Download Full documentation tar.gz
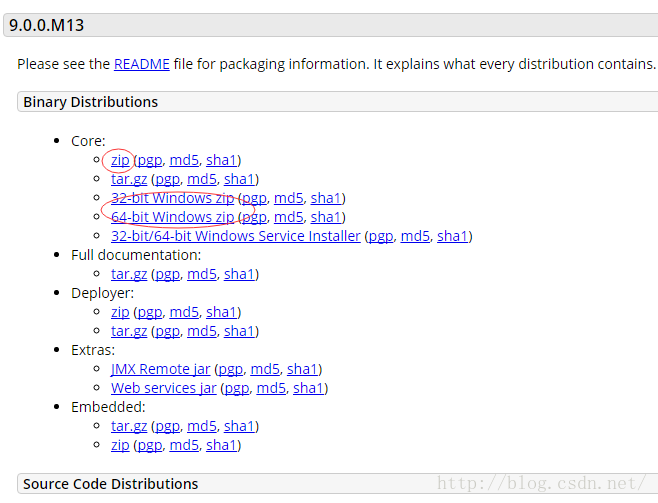658x503 pixels. pos(129,274)
